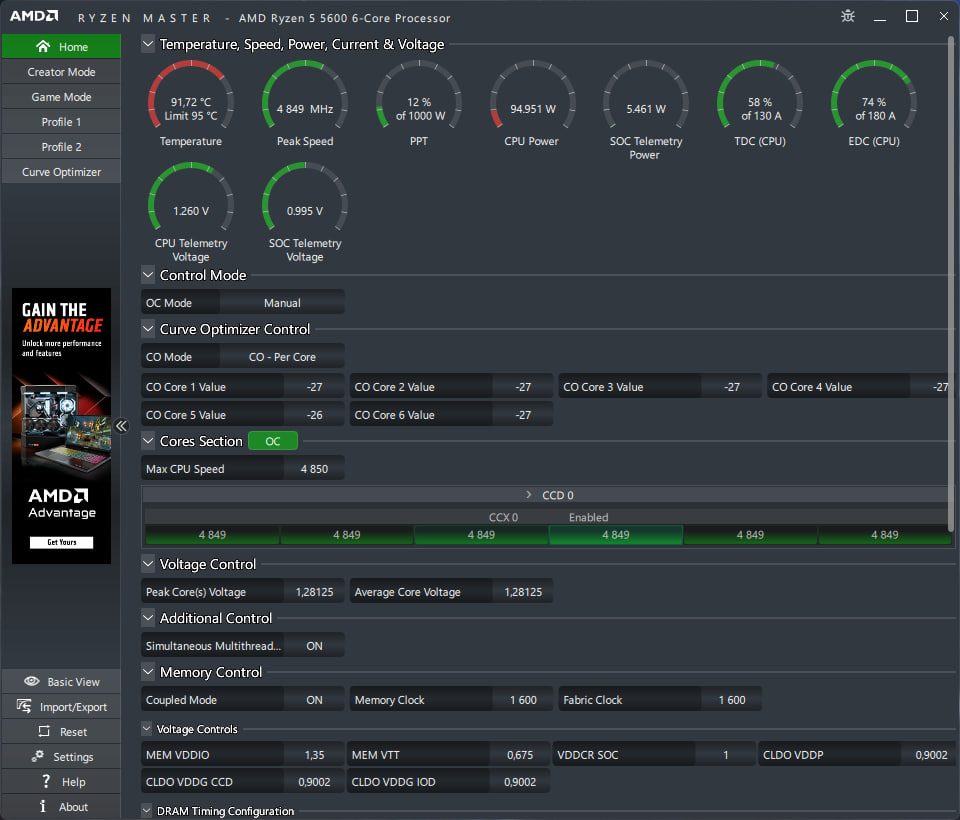
Task: Click the Basic View button
Action: click(x=61, y=682)
